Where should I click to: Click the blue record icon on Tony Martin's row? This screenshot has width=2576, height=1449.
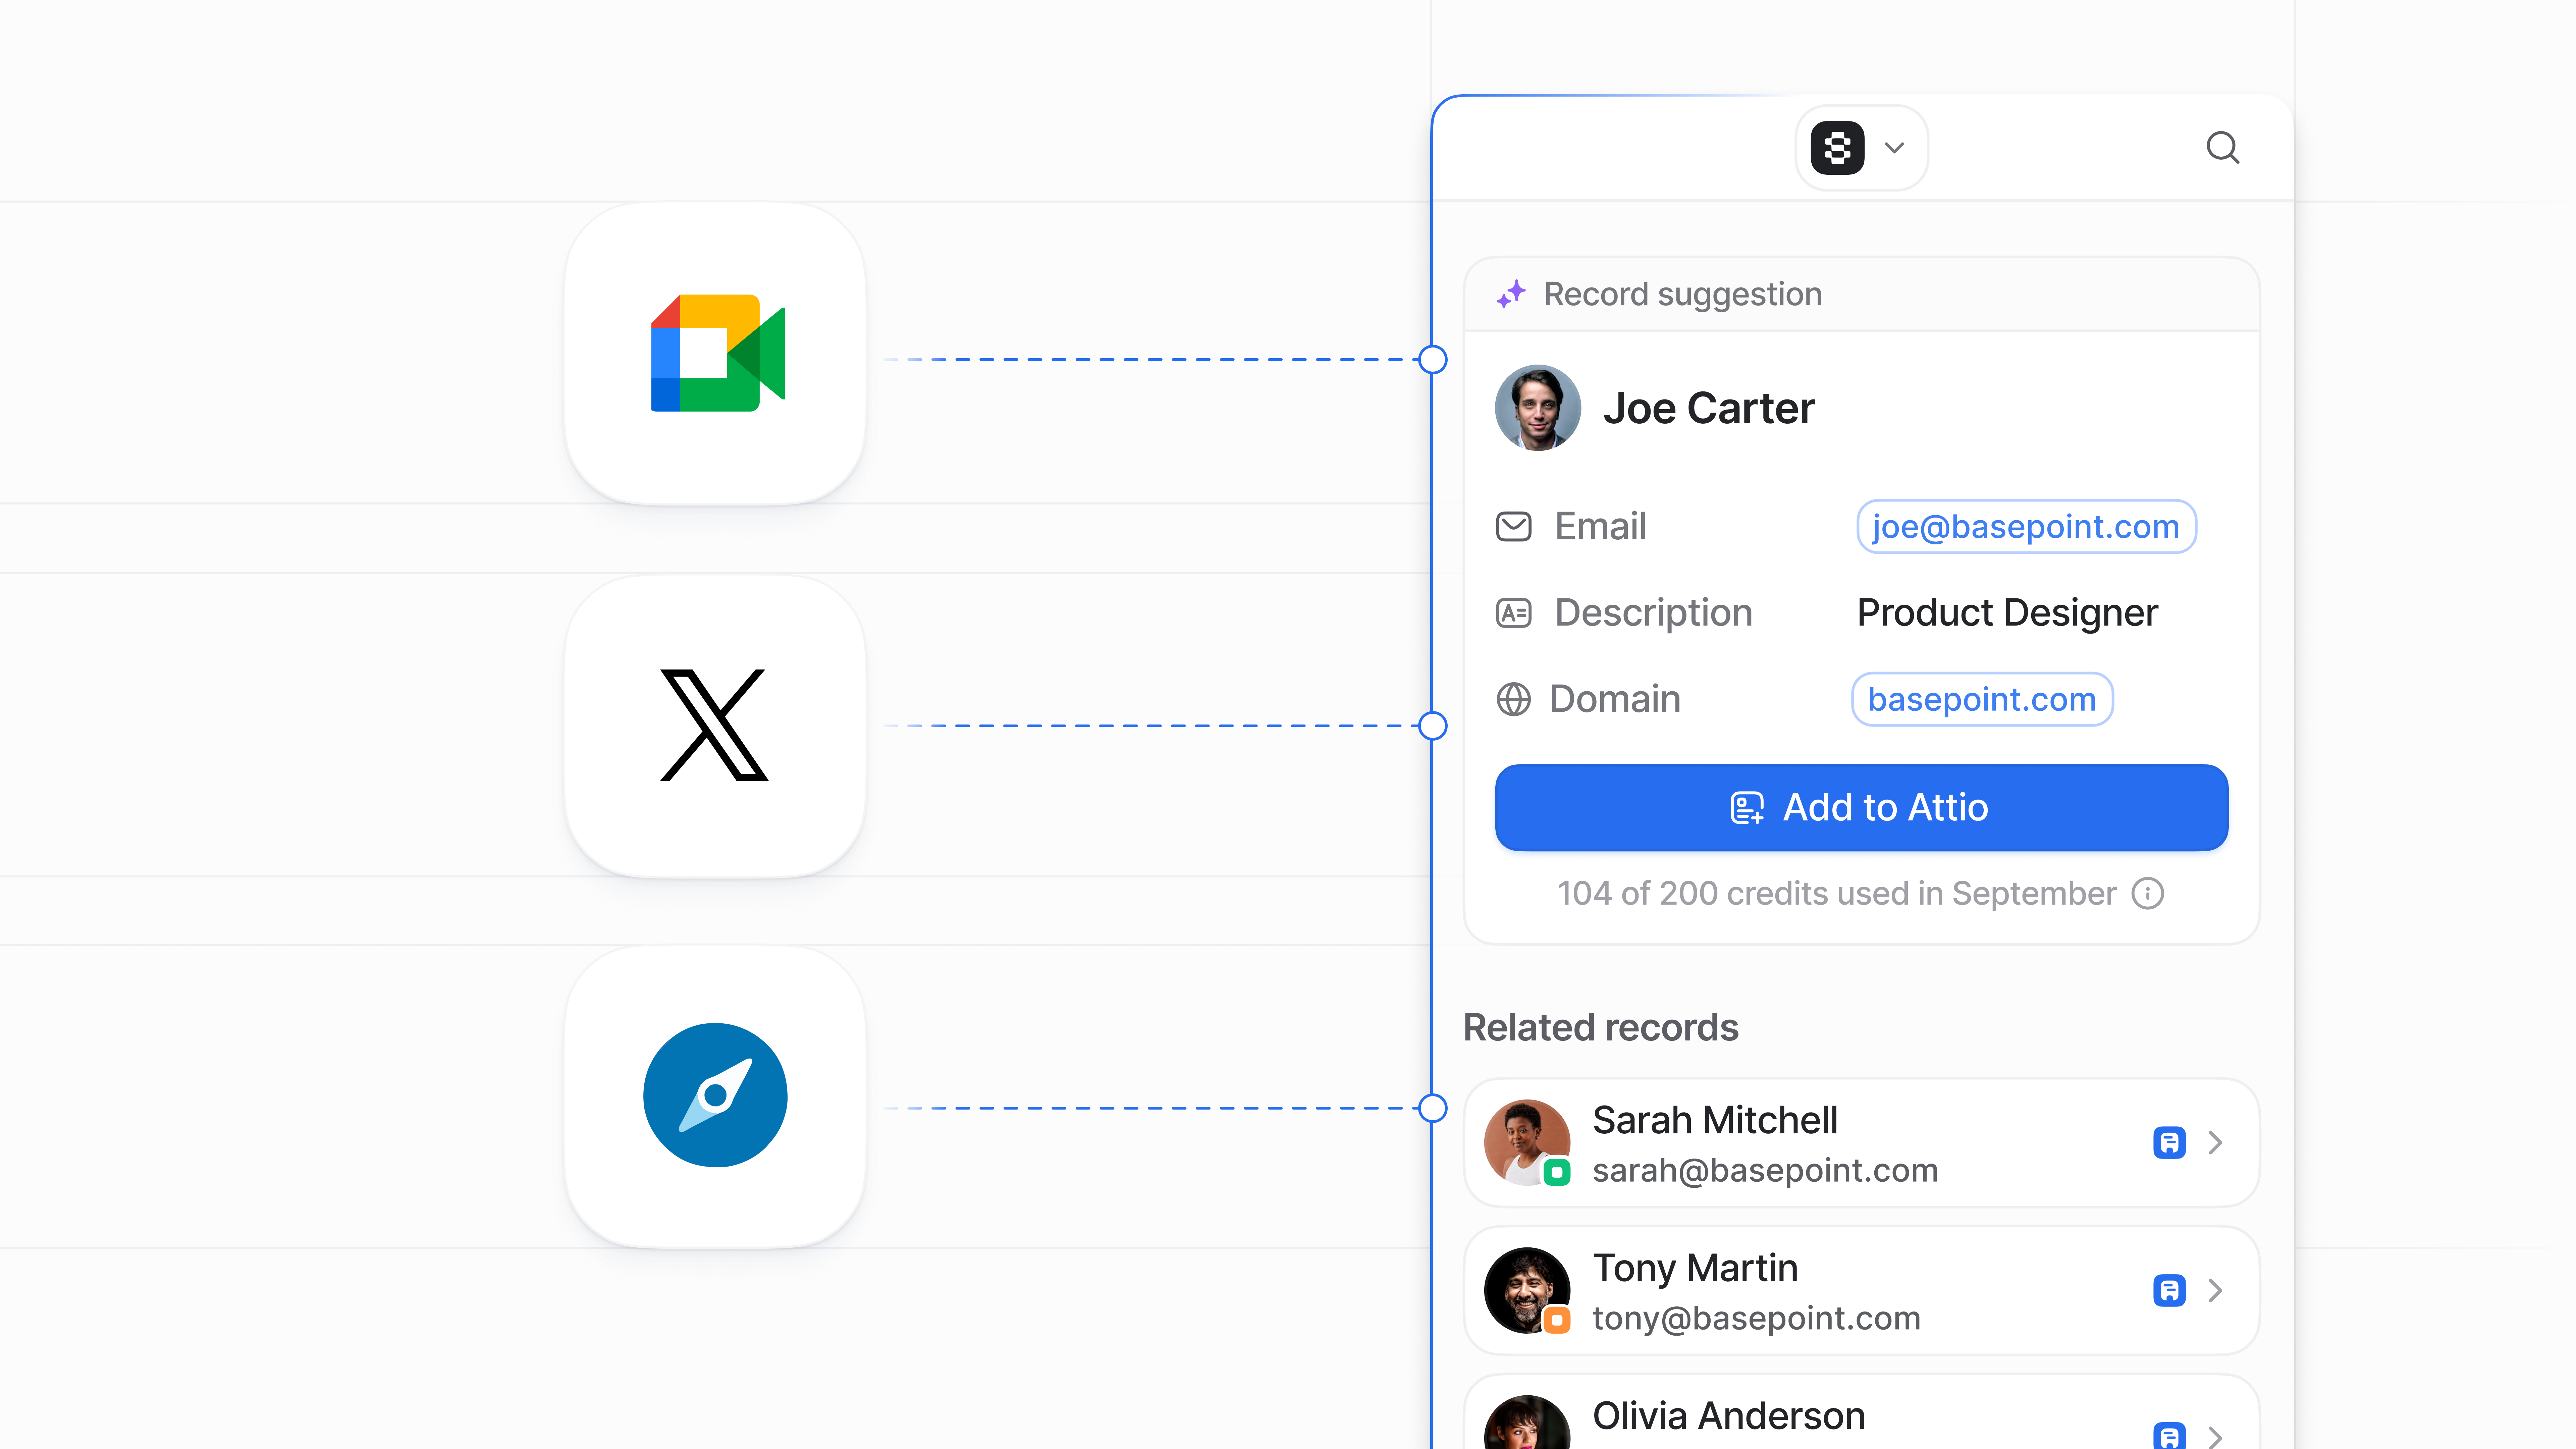point(2169,1290)
